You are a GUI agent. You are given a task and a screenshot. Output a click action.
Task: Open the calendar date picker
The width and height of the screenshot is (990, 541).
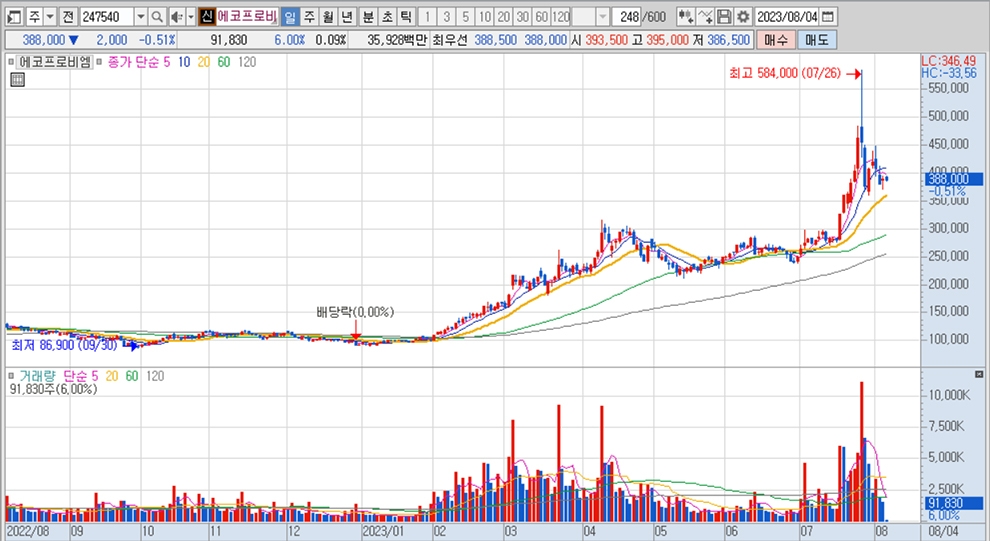point(828,16)
